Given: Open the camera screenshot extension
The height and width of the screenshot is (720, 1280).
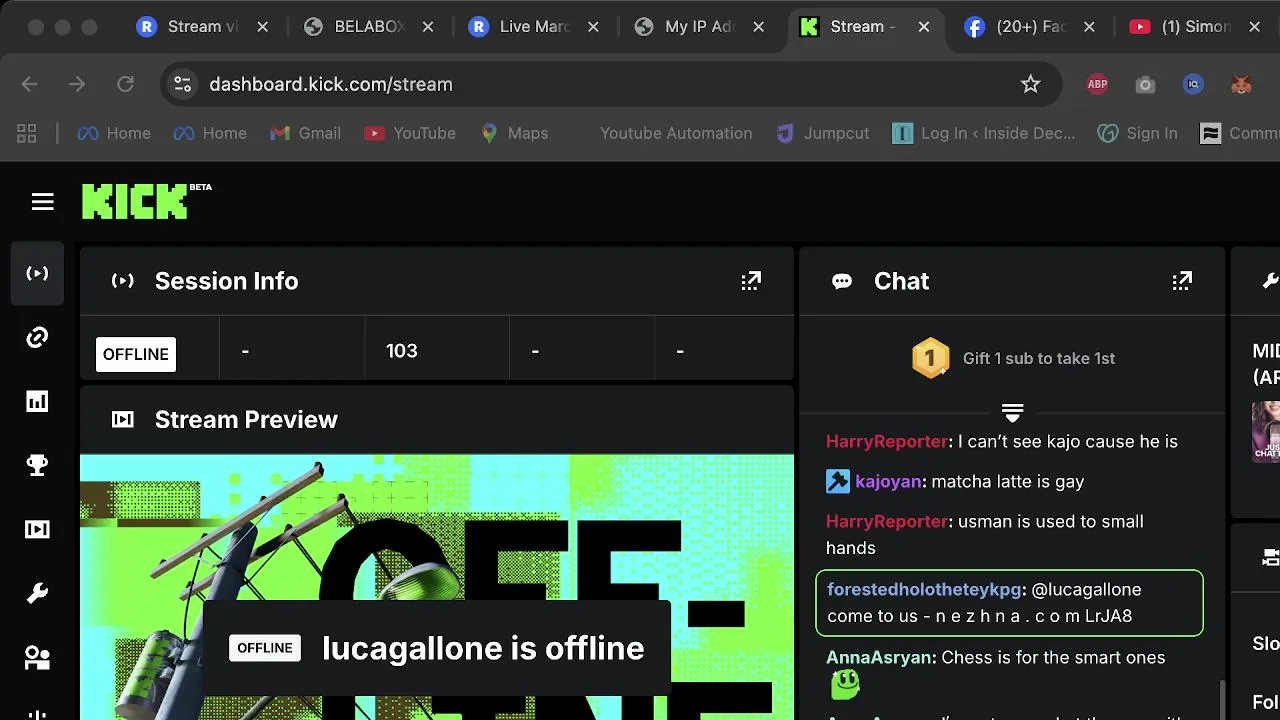Looking at the screenshot, I should point(1145,84).
